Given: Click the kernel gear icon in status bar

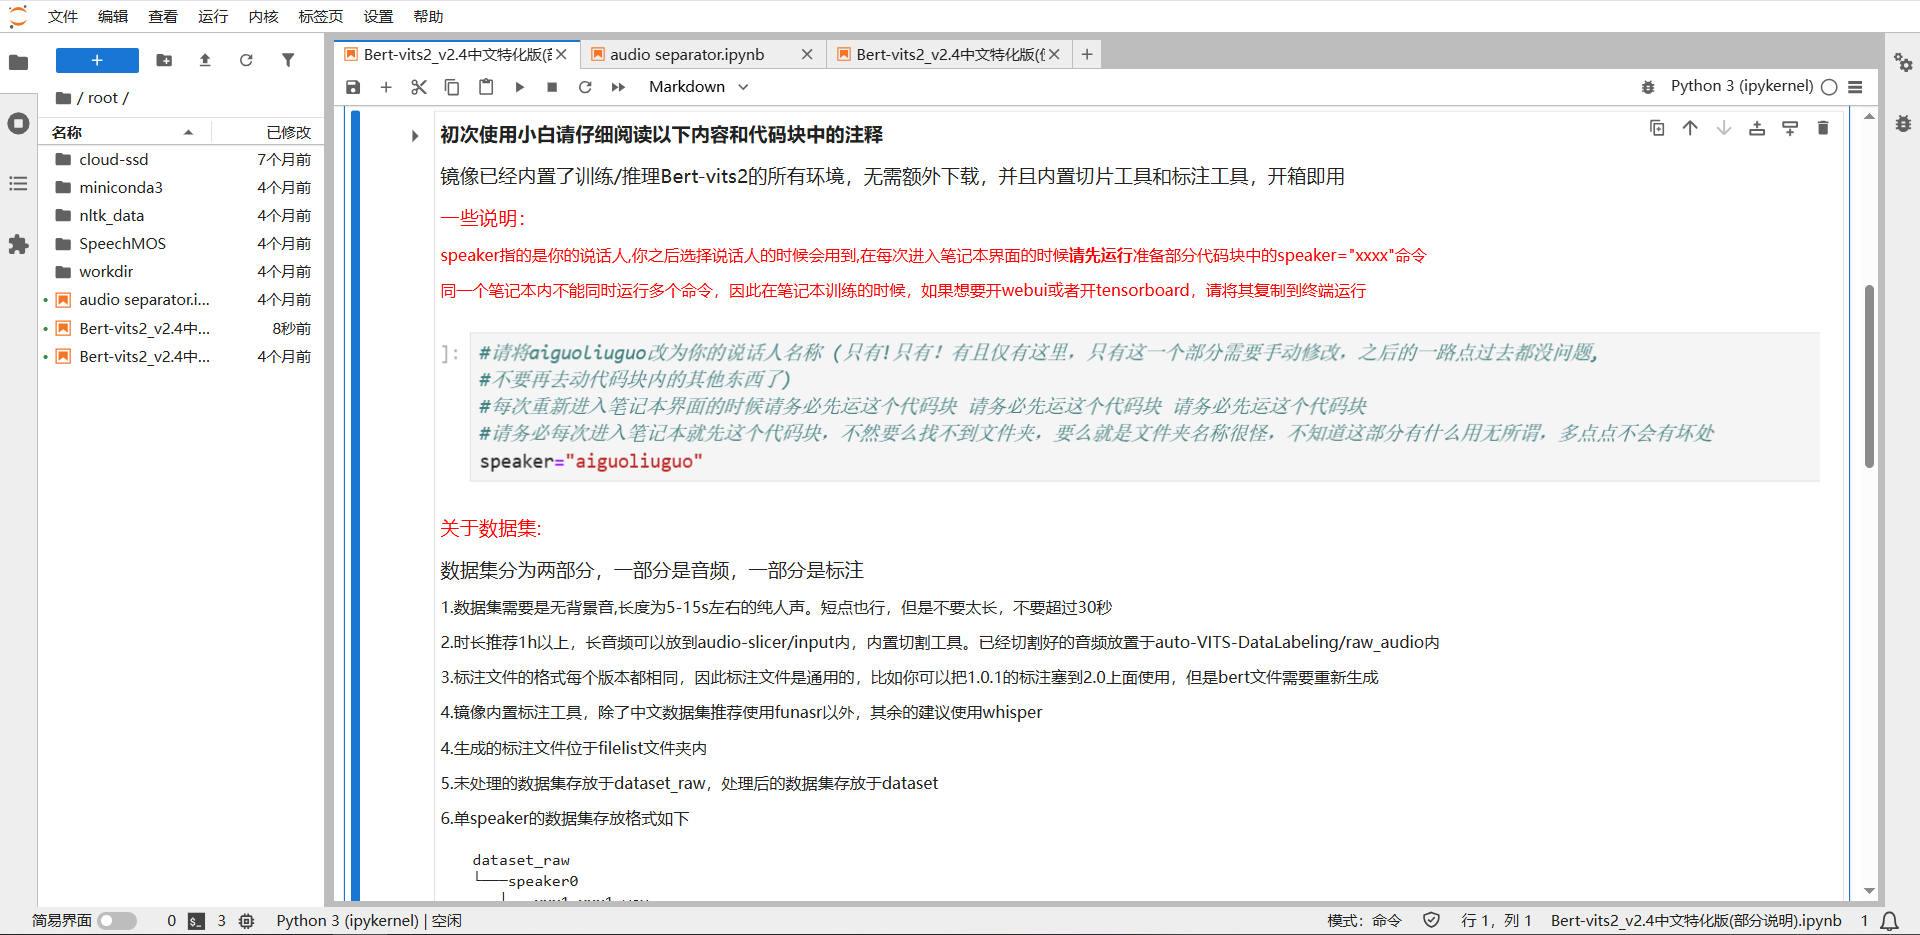Looking at the screenshot, I should tap(247, 920).
